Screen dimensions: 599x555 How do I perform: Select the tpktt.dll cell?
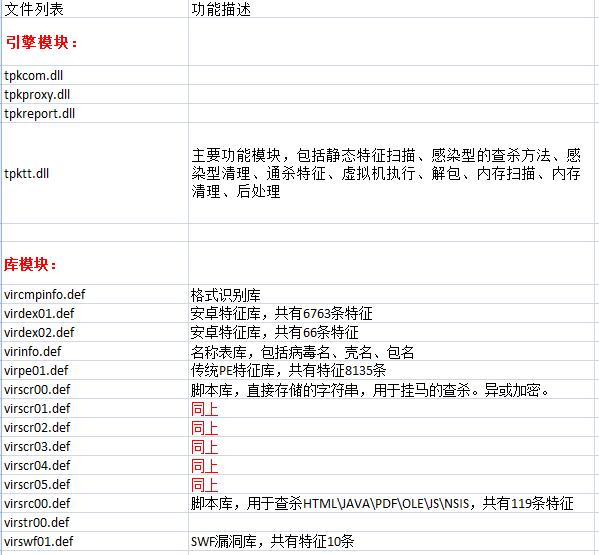click(x=95, y=173)
